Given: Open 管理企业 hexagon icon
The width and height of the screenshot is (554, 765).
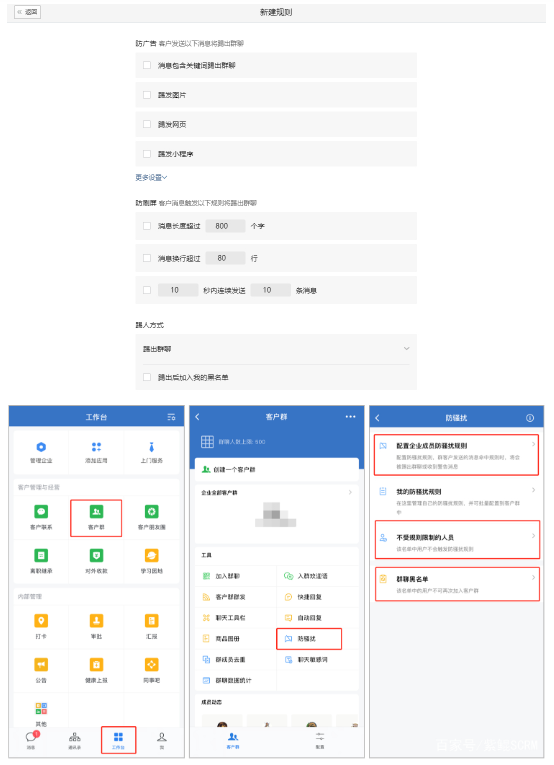Looking at the screenshot, I should (41, 447).
